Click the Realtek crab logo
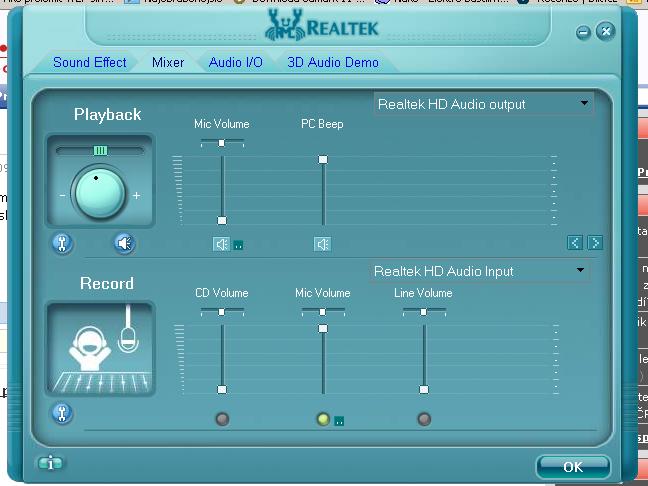648x486 pixels. tap(285, 26)
